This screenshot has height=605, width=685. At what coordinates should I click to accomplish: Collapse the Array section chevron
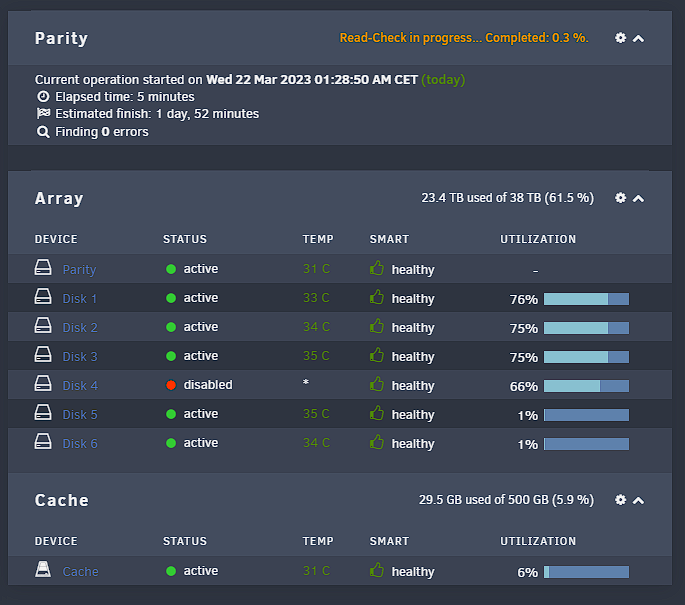click(638, 198)
